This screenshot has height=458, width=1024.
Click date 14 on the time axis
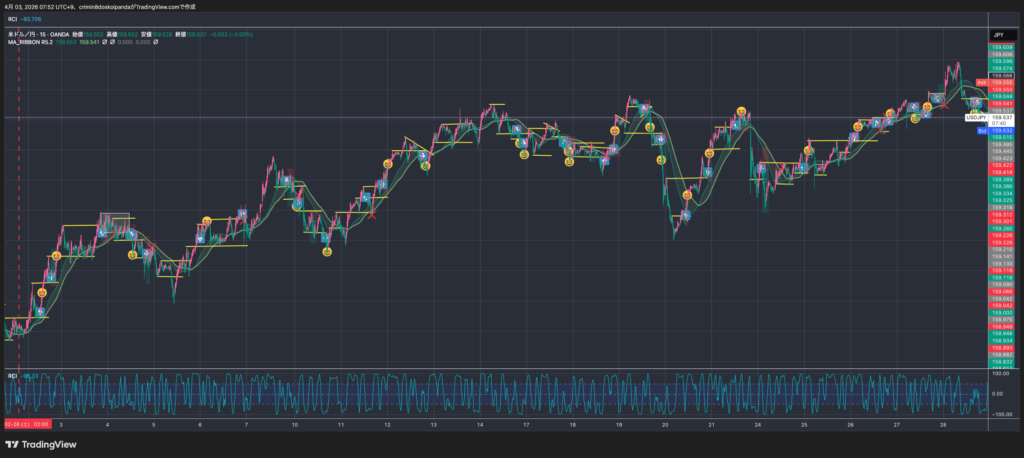(x=481, y=424)
